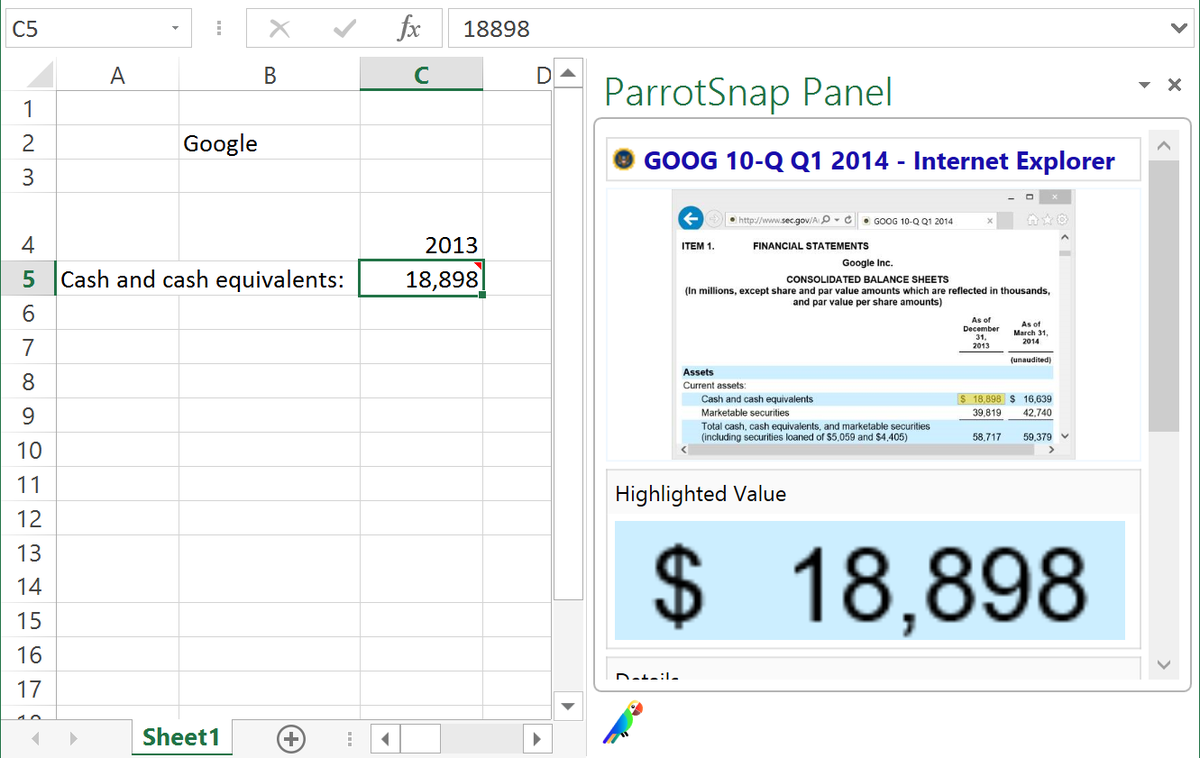The image size is (1200, 758).
Task: Click ParrotSnap panel scroll up arrow
Action: (1163, 147)
